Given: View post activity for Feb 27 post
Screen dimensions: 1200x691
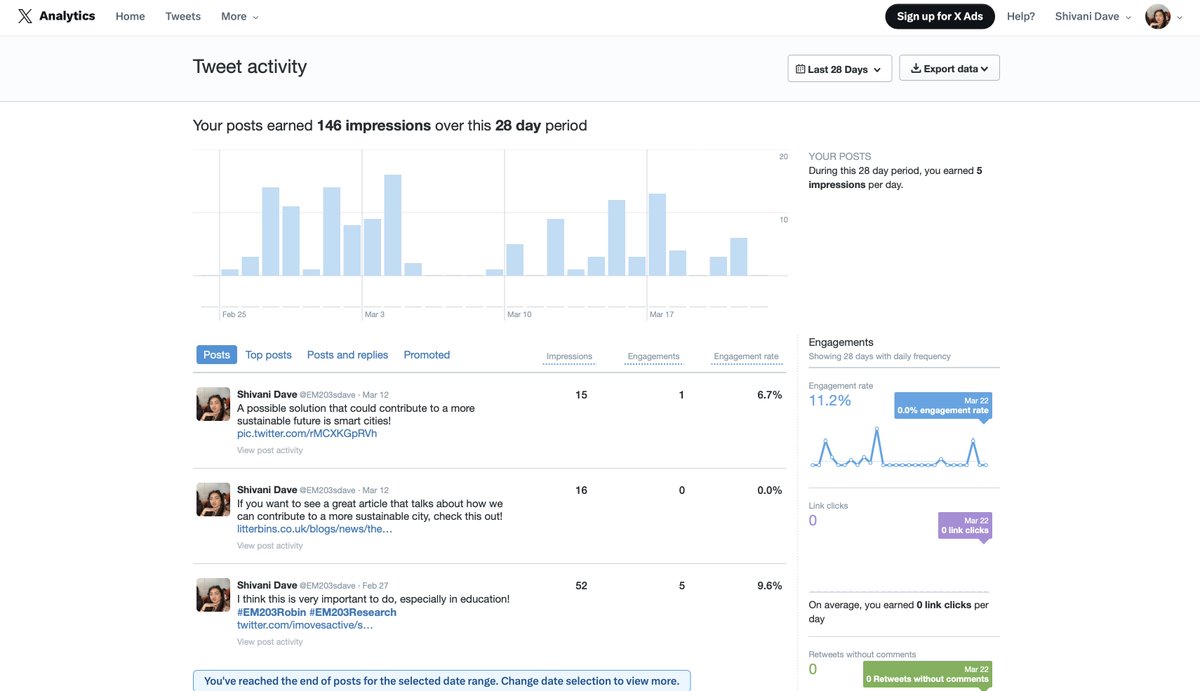Looking at the screenshot, I should tap(270, 642).
